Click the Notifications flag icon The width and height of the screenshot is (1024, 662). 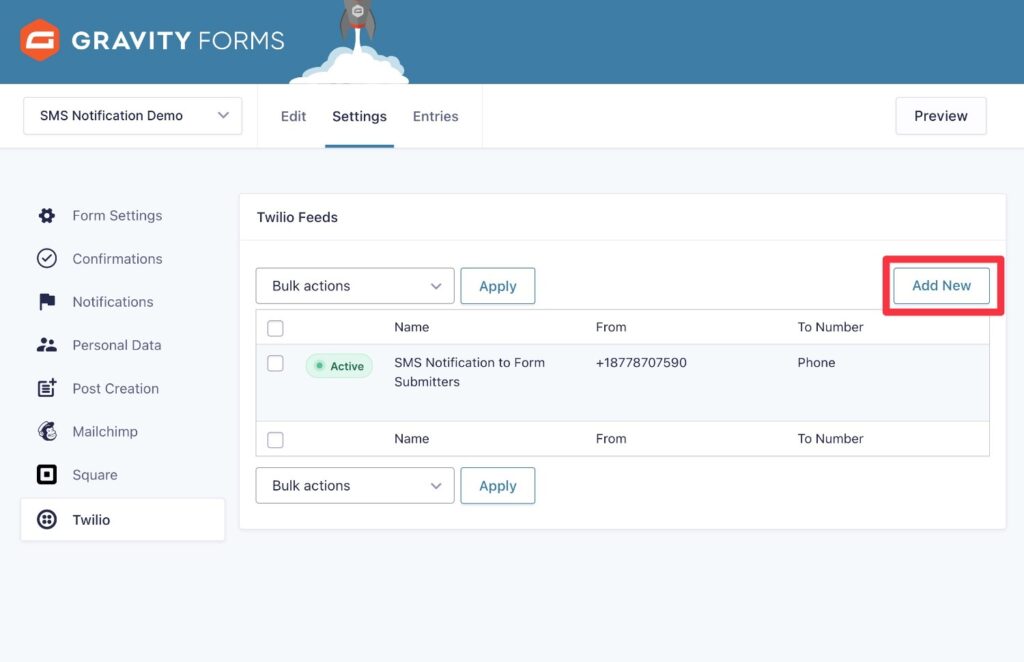[x=47, y=302]
